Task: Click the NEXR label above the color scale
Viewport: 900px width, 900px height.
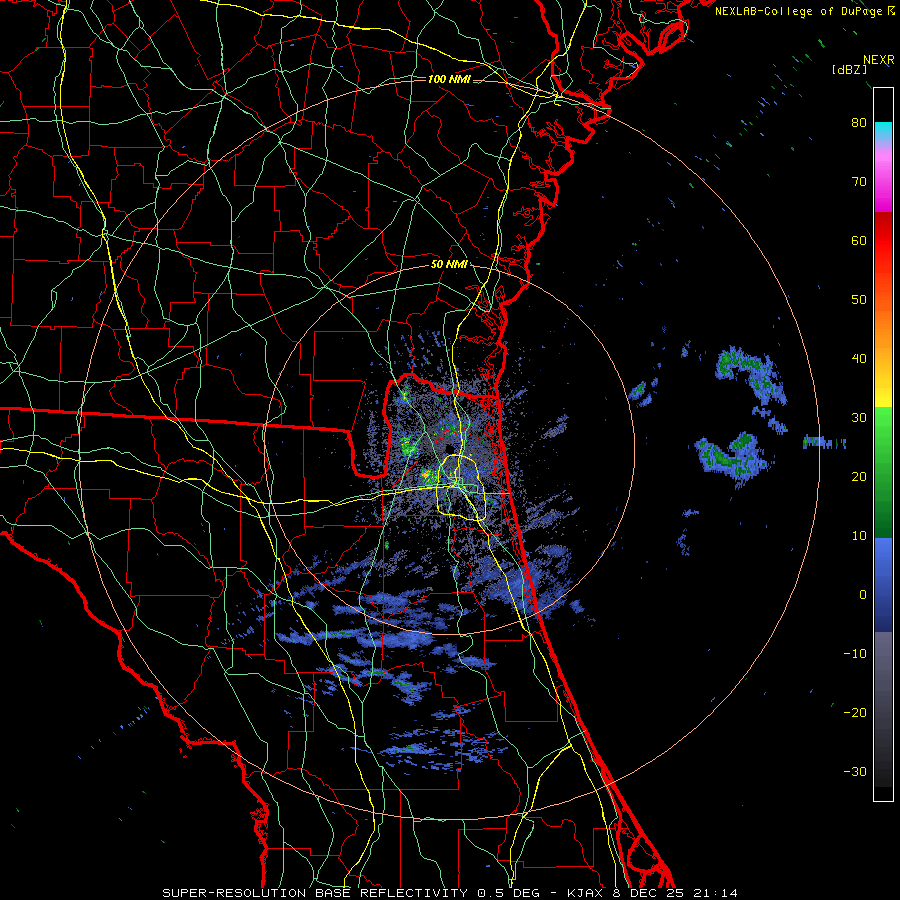Action: [x=879, y=60]
